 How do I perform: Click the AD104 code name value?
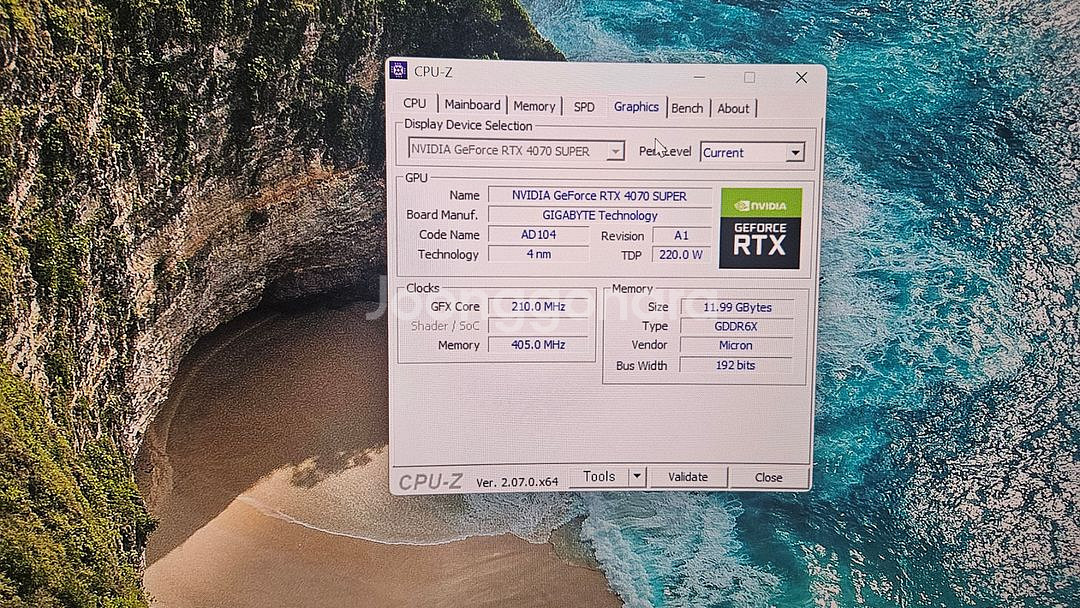click(x=539, y=235)
